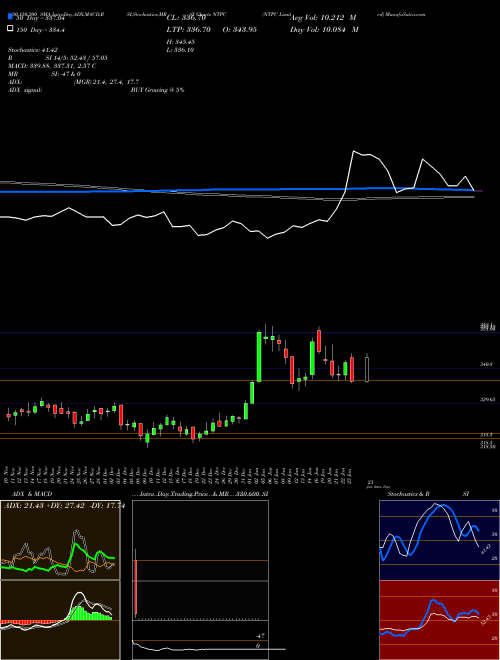Click the 'ADX & MACD' panel title
Viewport: 500px width, 660px height.
(x=32, y=494)
